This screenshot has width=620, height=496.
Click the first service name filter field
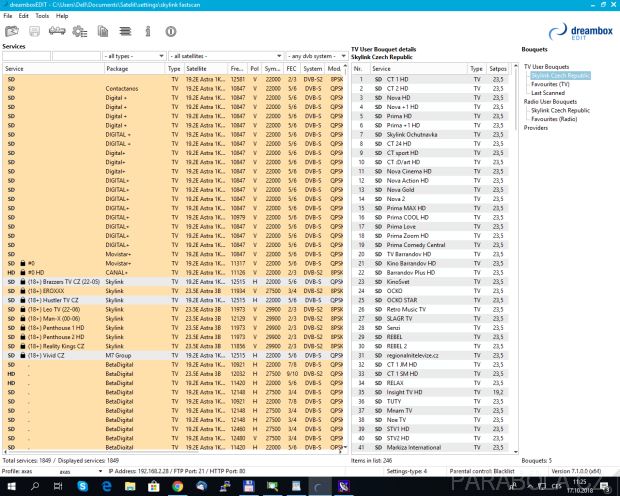point(26,56)
